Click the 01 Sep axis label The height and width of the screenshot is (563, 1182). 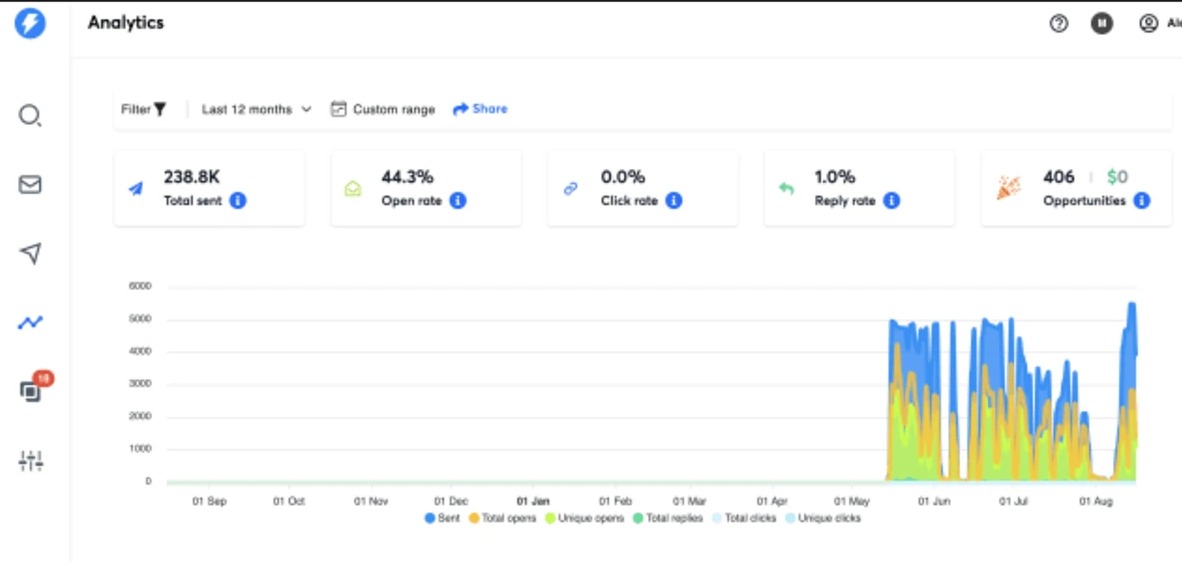(x=209, y=501)
